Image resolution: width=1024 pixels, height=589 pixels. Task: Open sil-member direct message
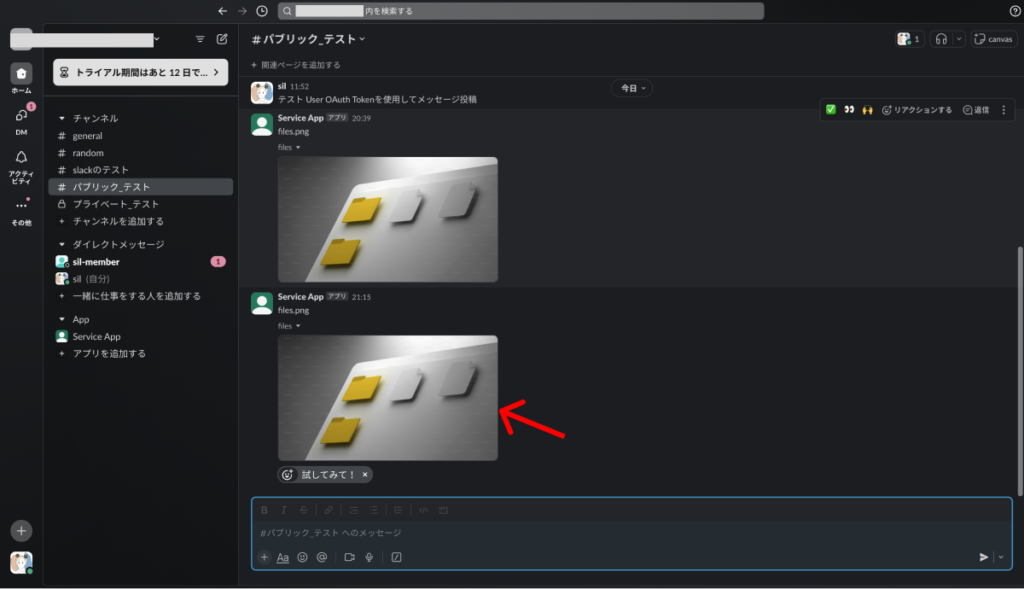(96, 262)
